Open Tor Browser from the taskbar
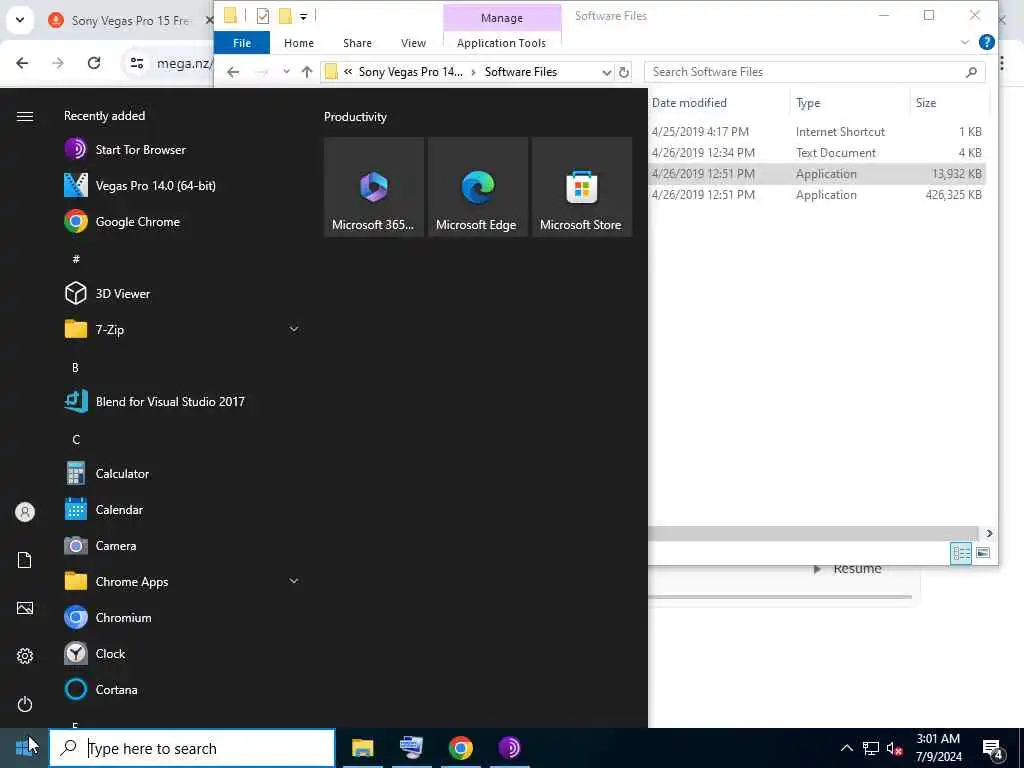Screen dimensions: 1024x768 pyautogui.click(x=509, y=748)
